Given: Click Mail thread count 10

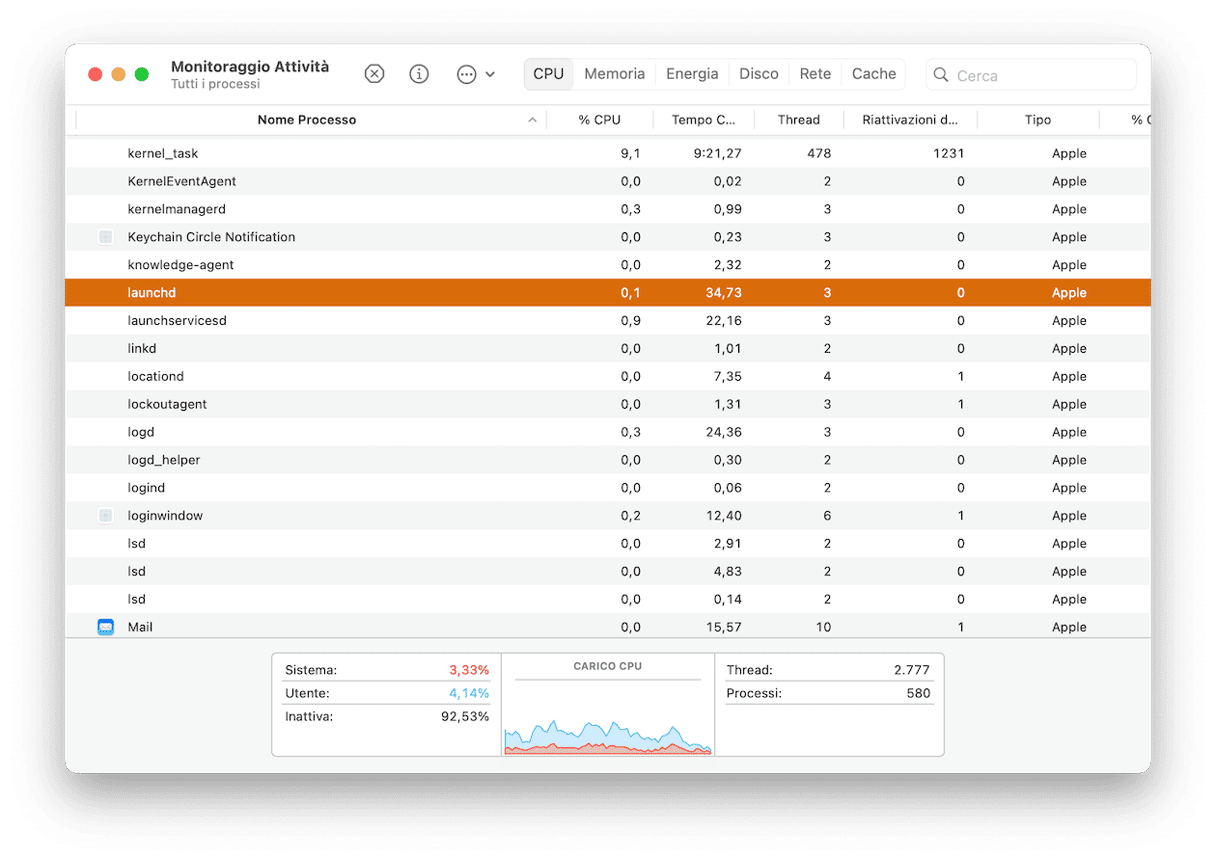Looking at the screenshot, I should coord(823,627).
